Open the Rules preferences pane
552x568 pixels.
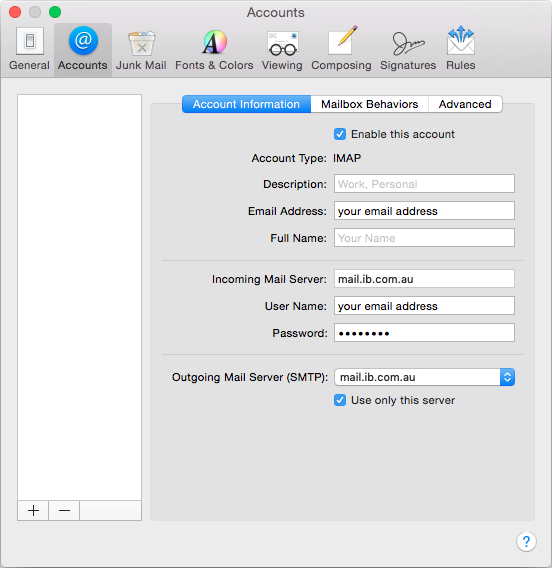point(460,49)
